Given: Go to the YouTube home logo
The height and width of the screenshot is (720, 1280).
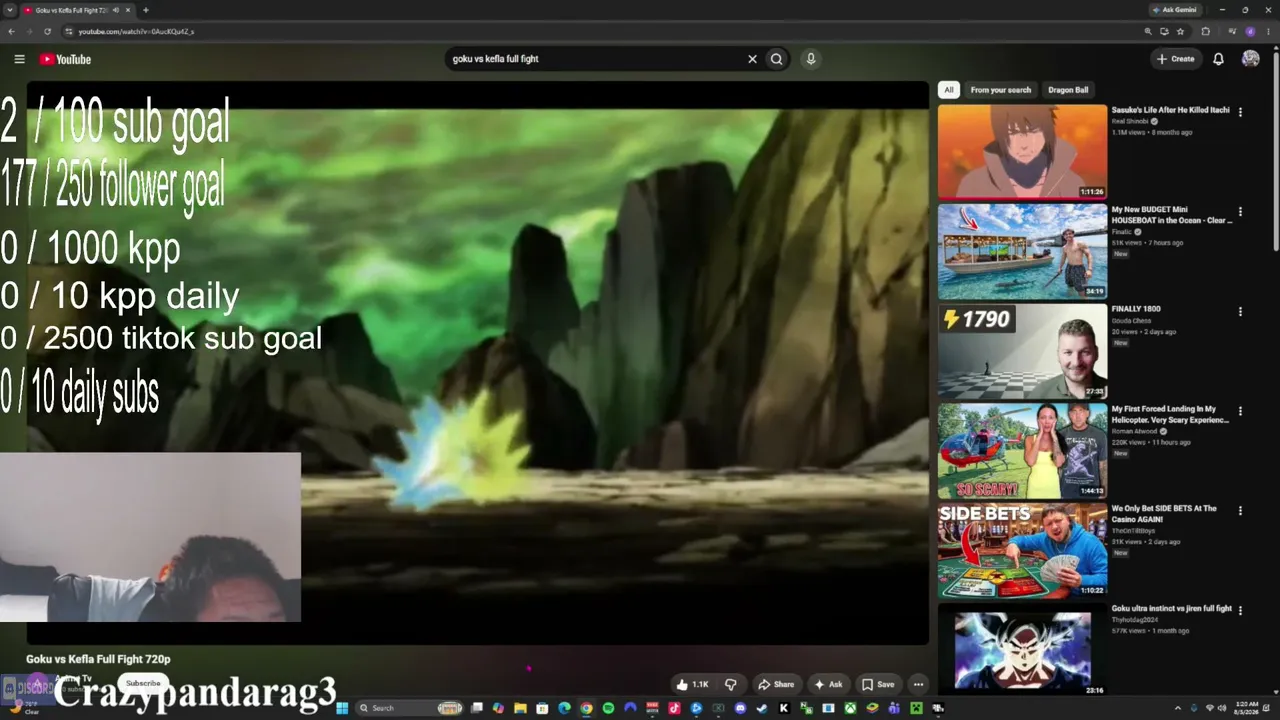Looking at the screenshot, I should tap(65, 59).
